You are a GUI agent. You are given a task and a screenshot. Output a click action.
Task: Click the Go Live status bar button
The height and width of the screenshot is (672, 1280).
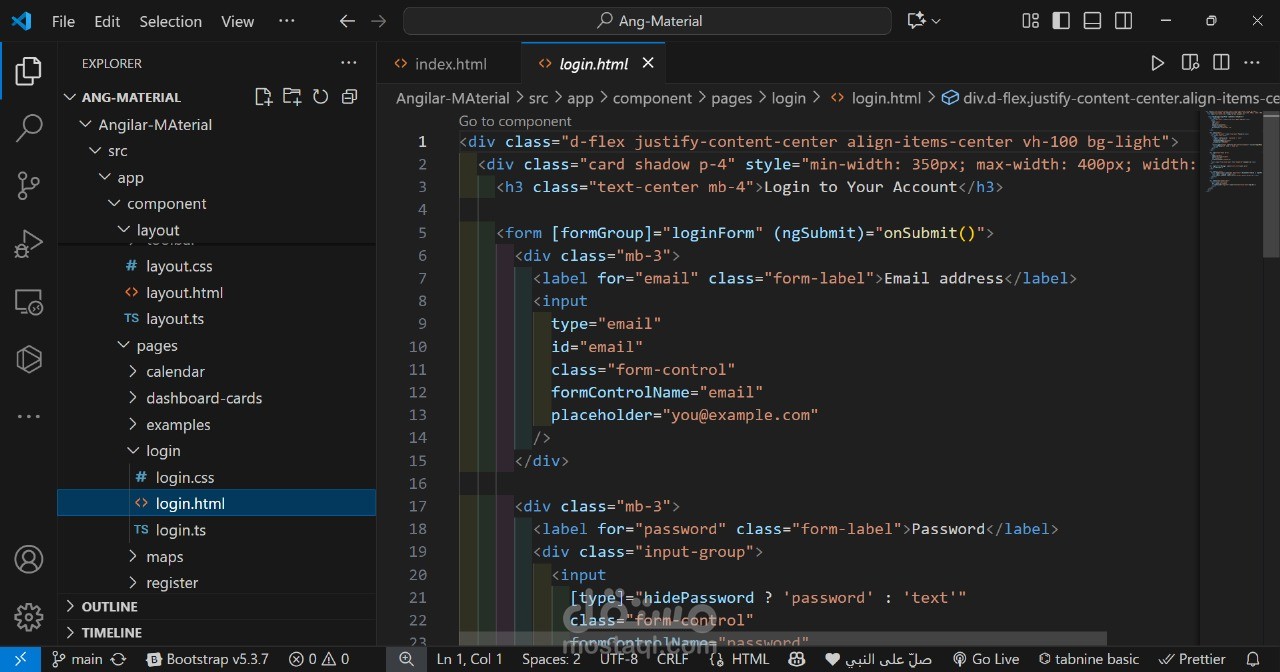(985, 659)
